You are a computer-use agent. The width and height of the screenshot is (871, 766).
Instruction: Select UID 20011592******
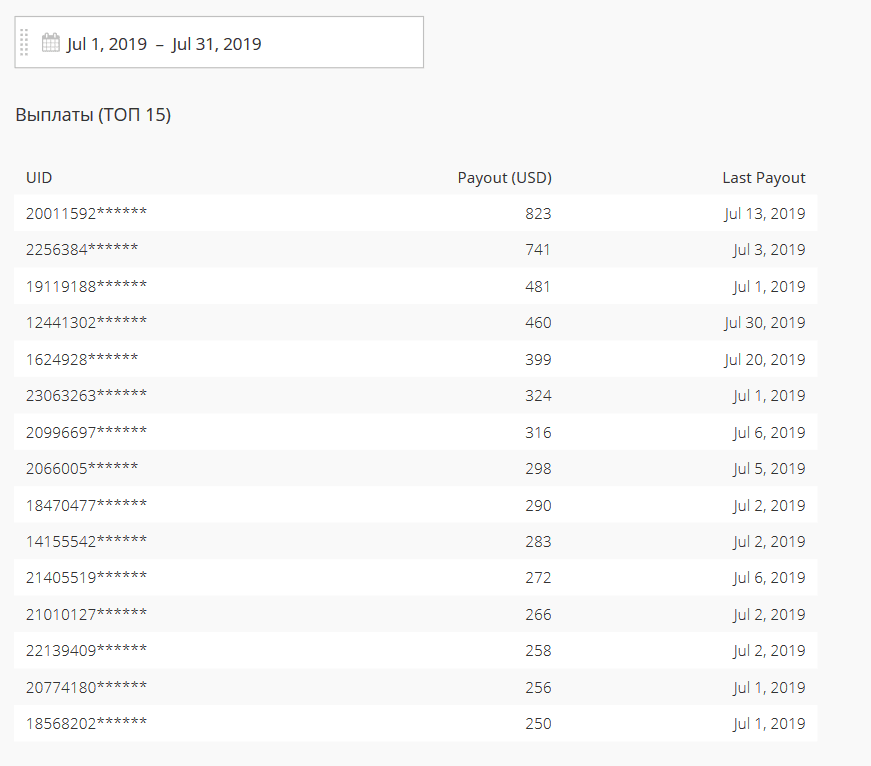[86, 213]
